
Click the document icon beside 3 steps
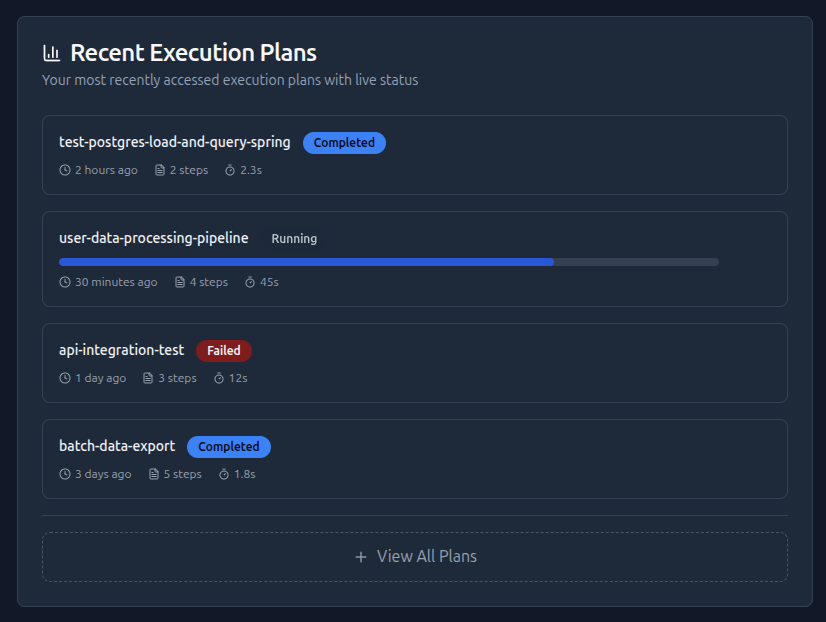click(x=148, y=378)
